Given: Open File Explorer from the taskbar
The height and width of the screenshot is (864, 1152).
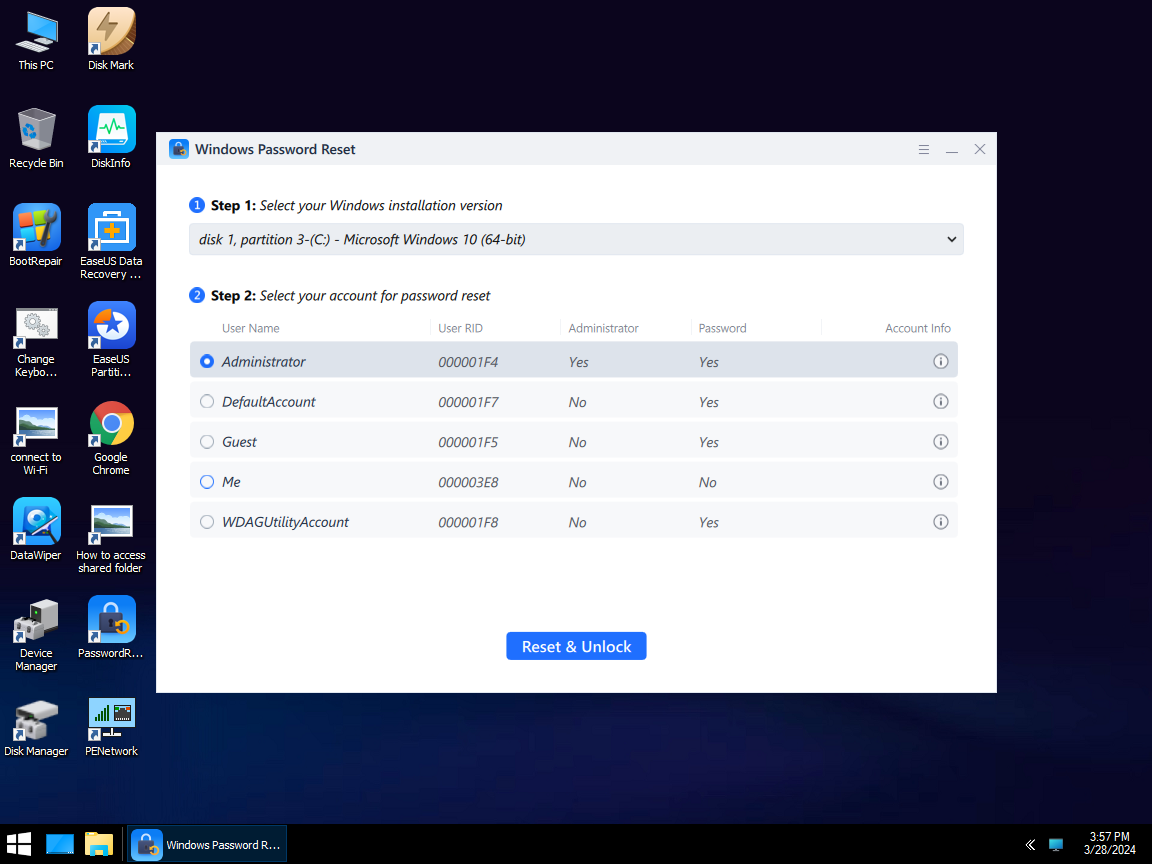Looking at the screenshot, I should 99,844.
